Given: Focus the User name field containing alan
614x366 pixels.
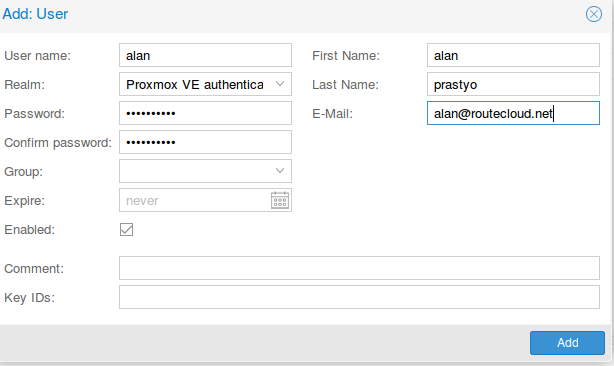Looking at the screenshot, I should (205, 55).
